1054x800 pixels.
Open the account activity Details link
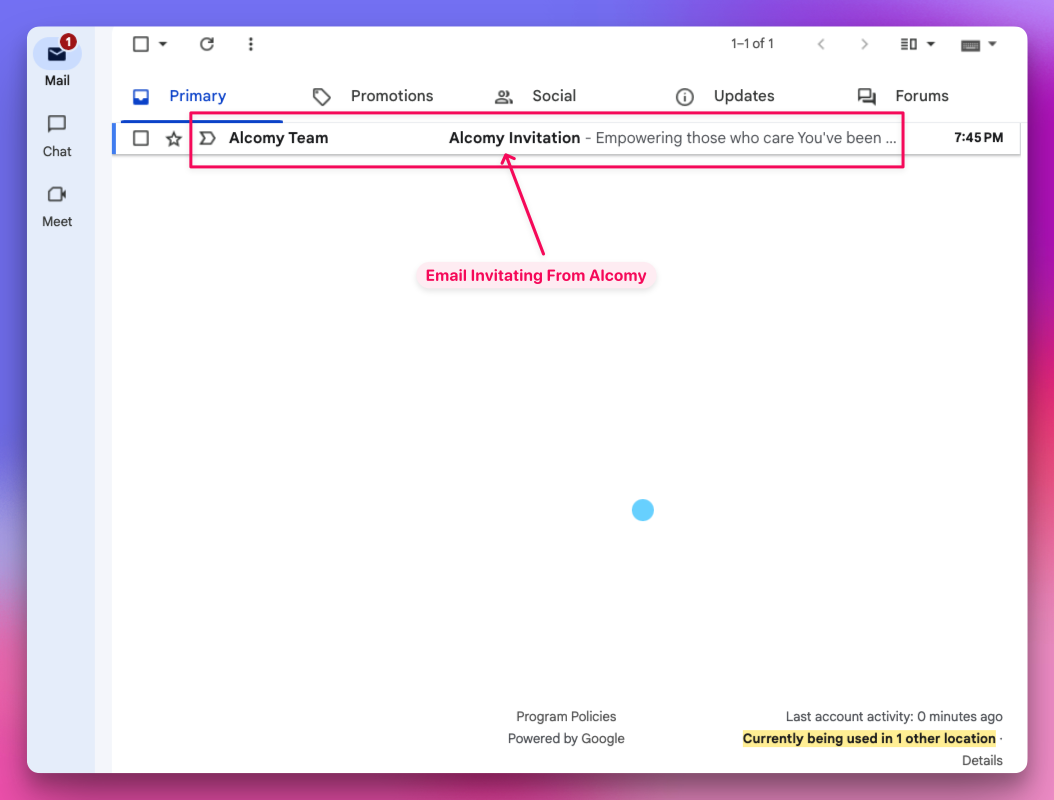pyautogui.click(x=982, y=760)
